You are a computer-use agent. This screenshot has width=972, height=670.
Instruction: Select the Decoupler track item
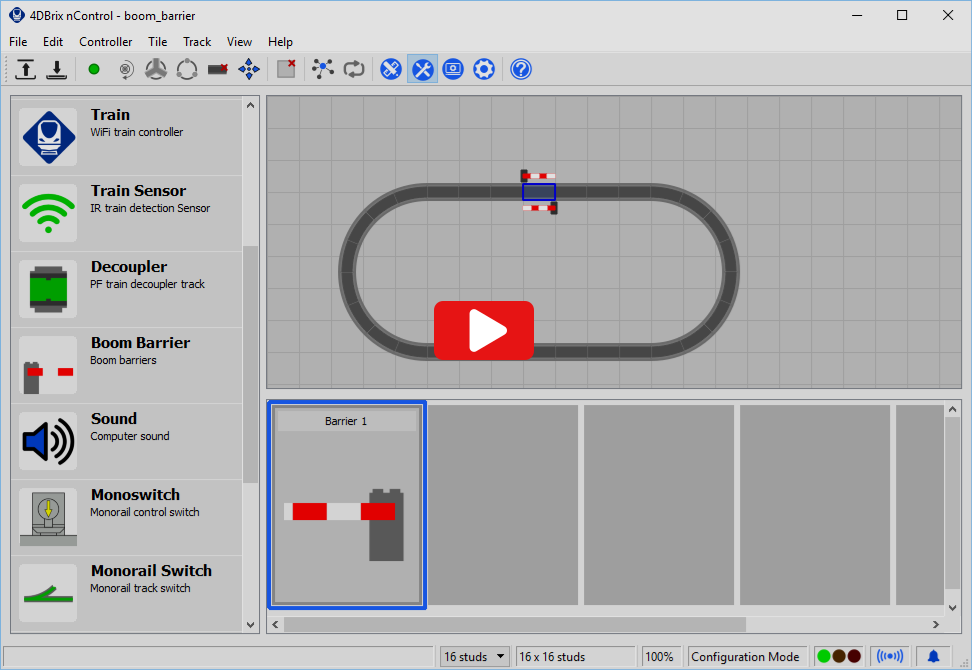[x=126, y=289]
